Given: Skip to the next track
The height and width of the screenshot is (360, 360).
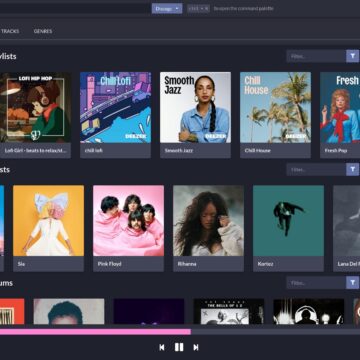Looking at the screenshot, I should (196, 347).
